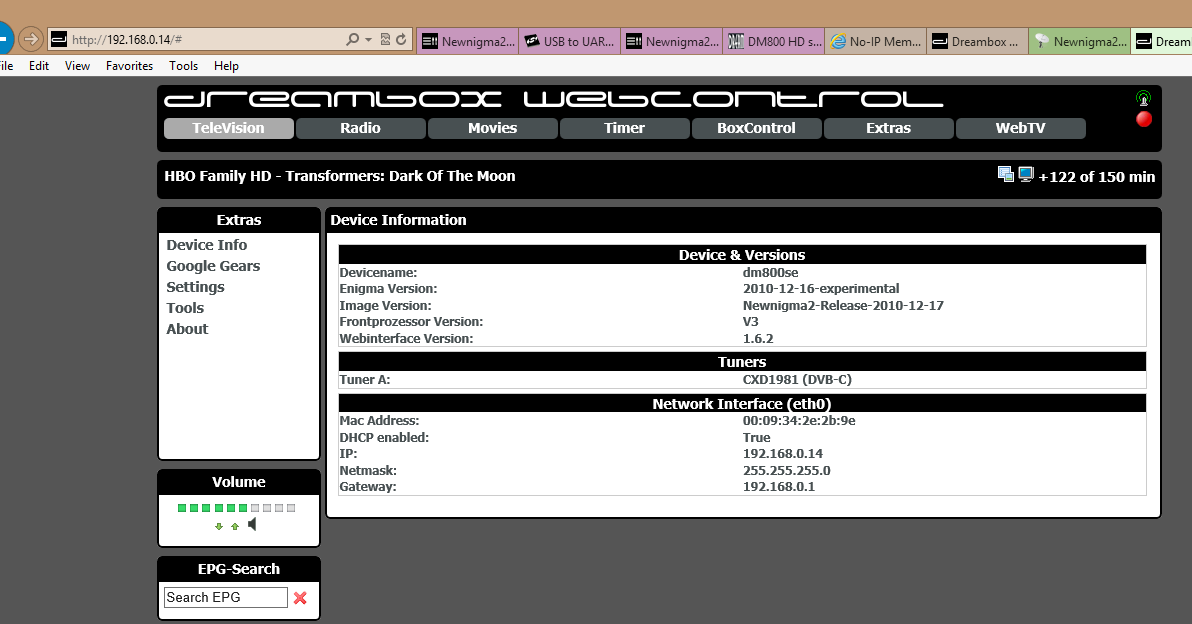This screenshot has width=1192, height=624.
Task: Open the Radio section
Action: [x=360, y=128]
